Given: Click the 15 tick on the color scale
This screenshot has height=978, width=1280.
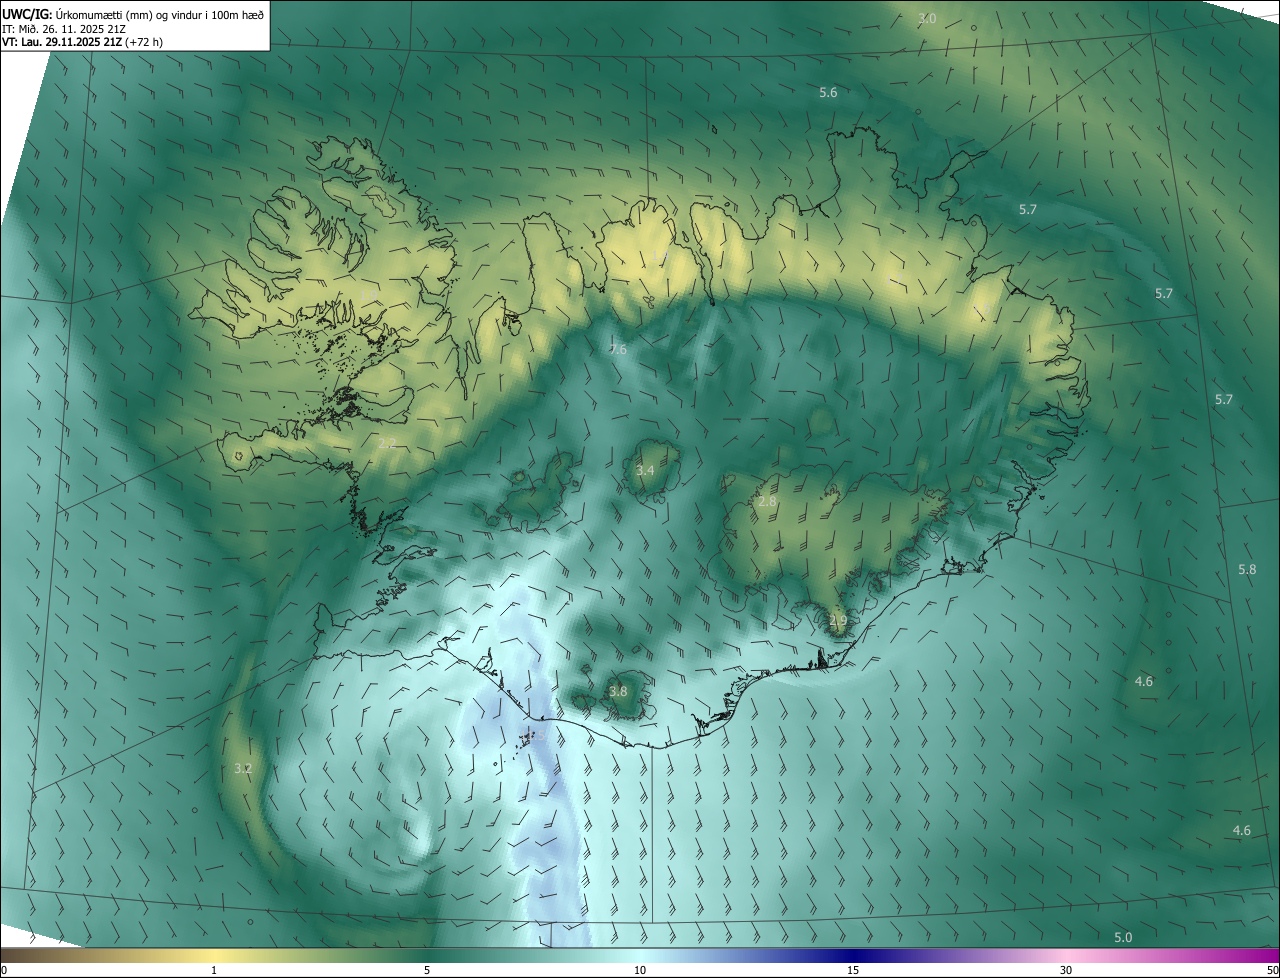Looking at the screenshot, I should (x=853, y=970).
